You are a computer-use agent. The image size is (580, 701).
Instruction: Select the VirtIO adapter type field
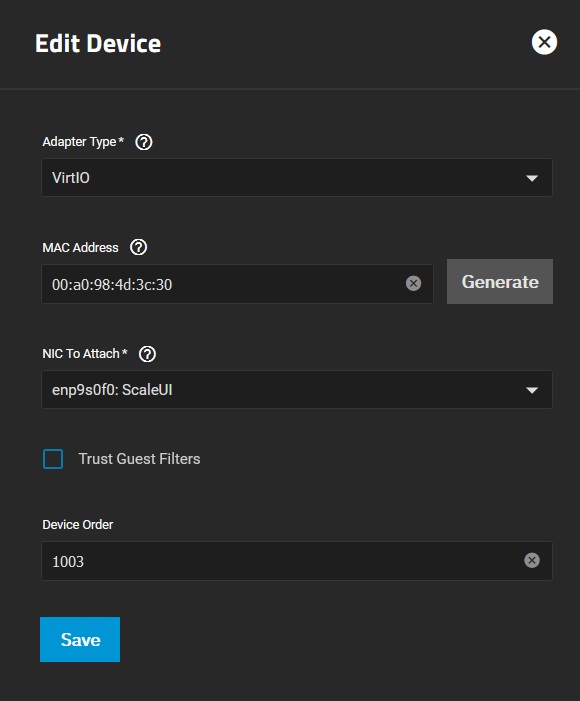[297, 177]
